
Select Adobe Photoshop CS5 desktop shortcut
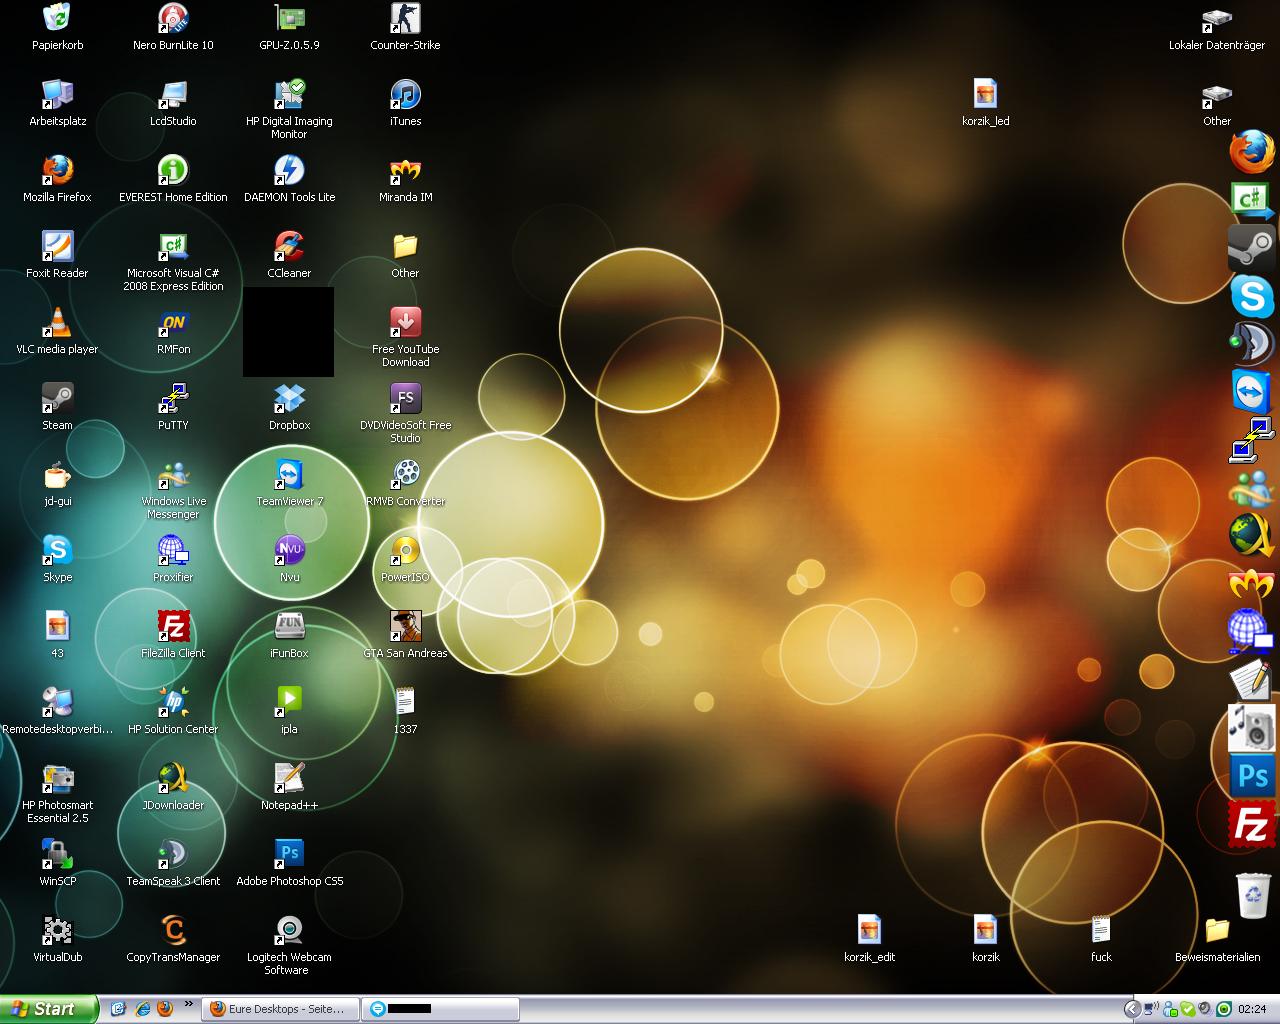point(289,855)
